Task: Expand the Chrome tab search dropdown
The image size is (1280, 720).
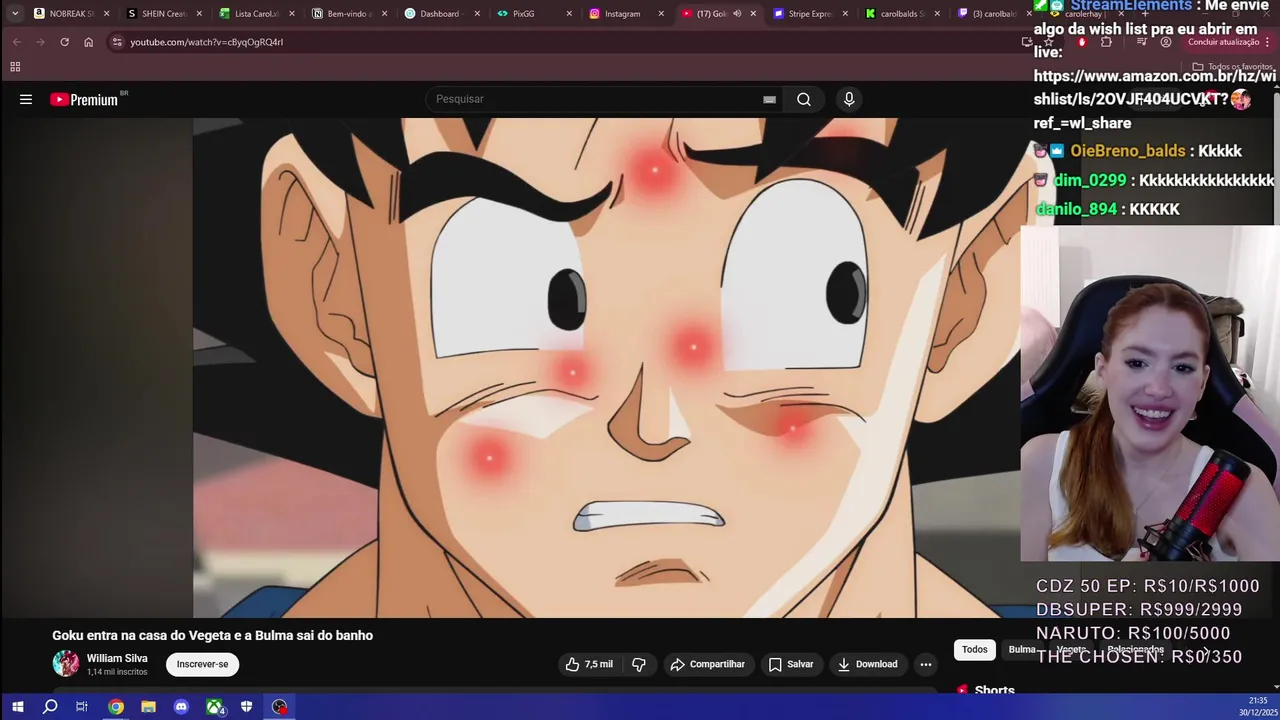Action: [15, 14]
